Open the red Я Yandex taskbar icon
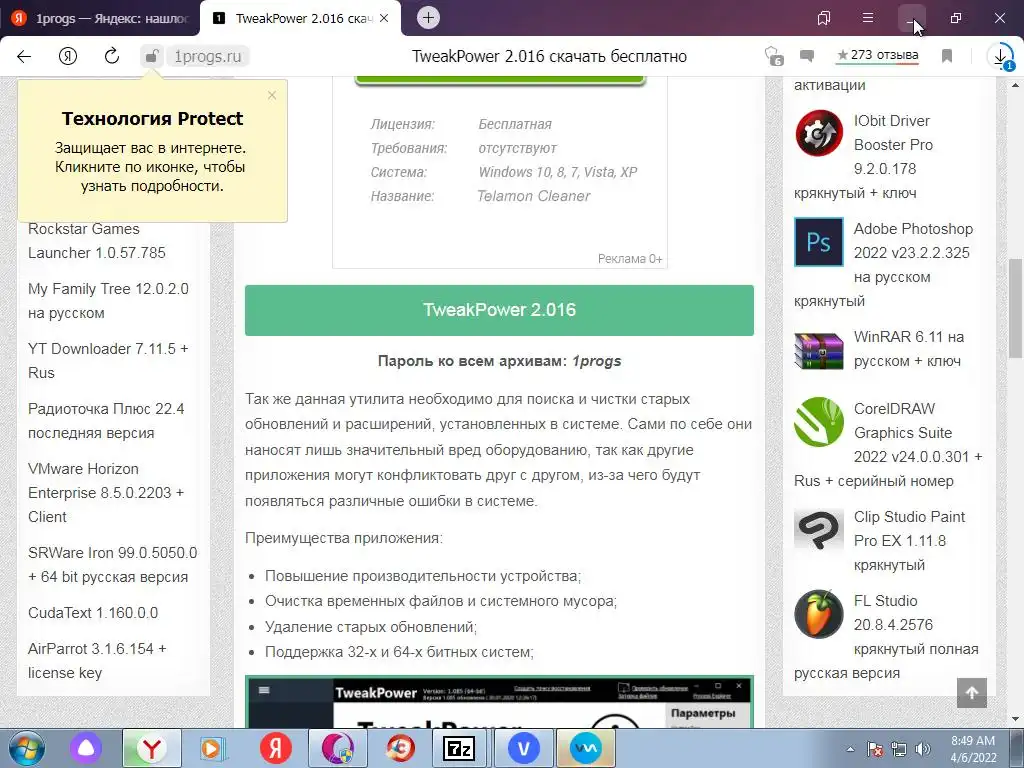 tap(275, 748)
